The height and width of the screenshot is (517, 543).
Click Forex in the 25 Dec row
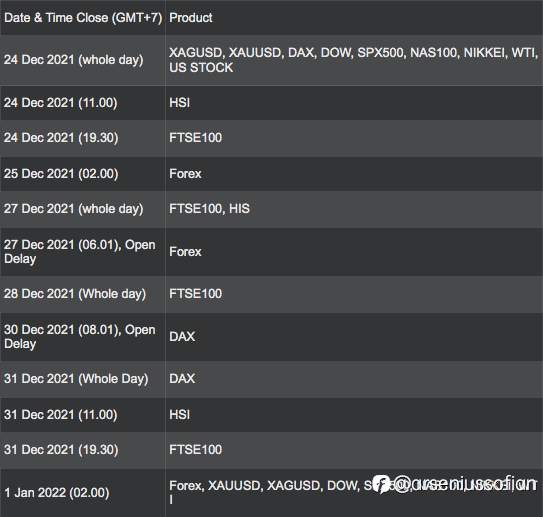[x=185, y=174]
